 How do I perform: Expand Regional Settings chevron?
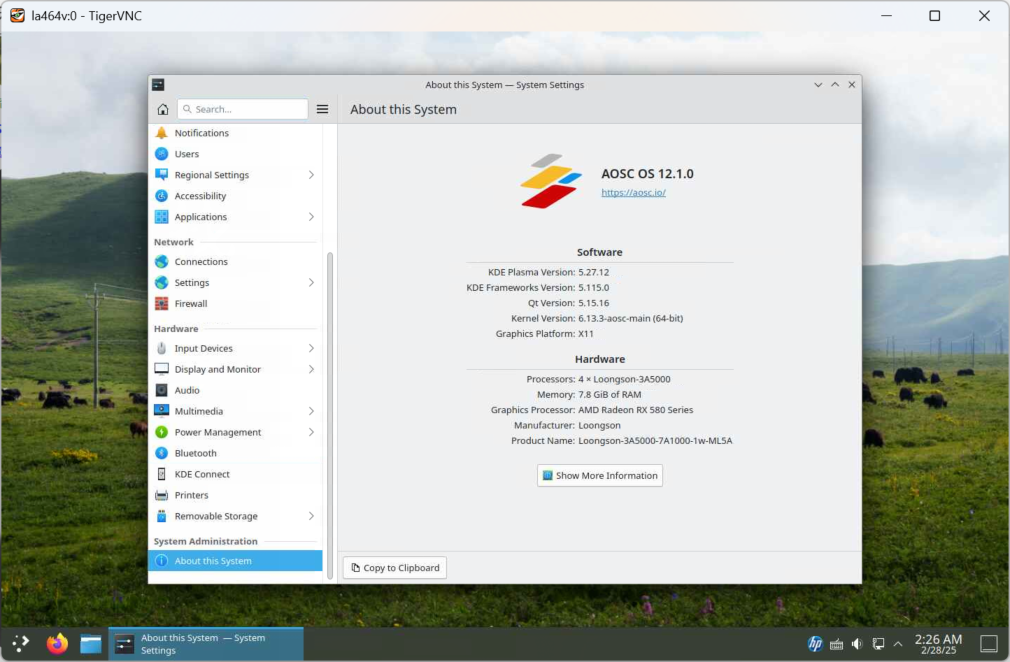click(x=311, y=175)
